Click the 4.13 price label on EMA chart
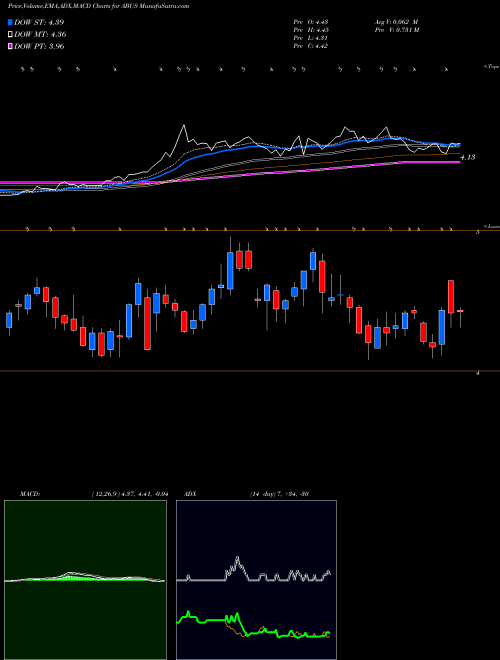Viewport: 500px width, 660px height. [x=468, y=157]
